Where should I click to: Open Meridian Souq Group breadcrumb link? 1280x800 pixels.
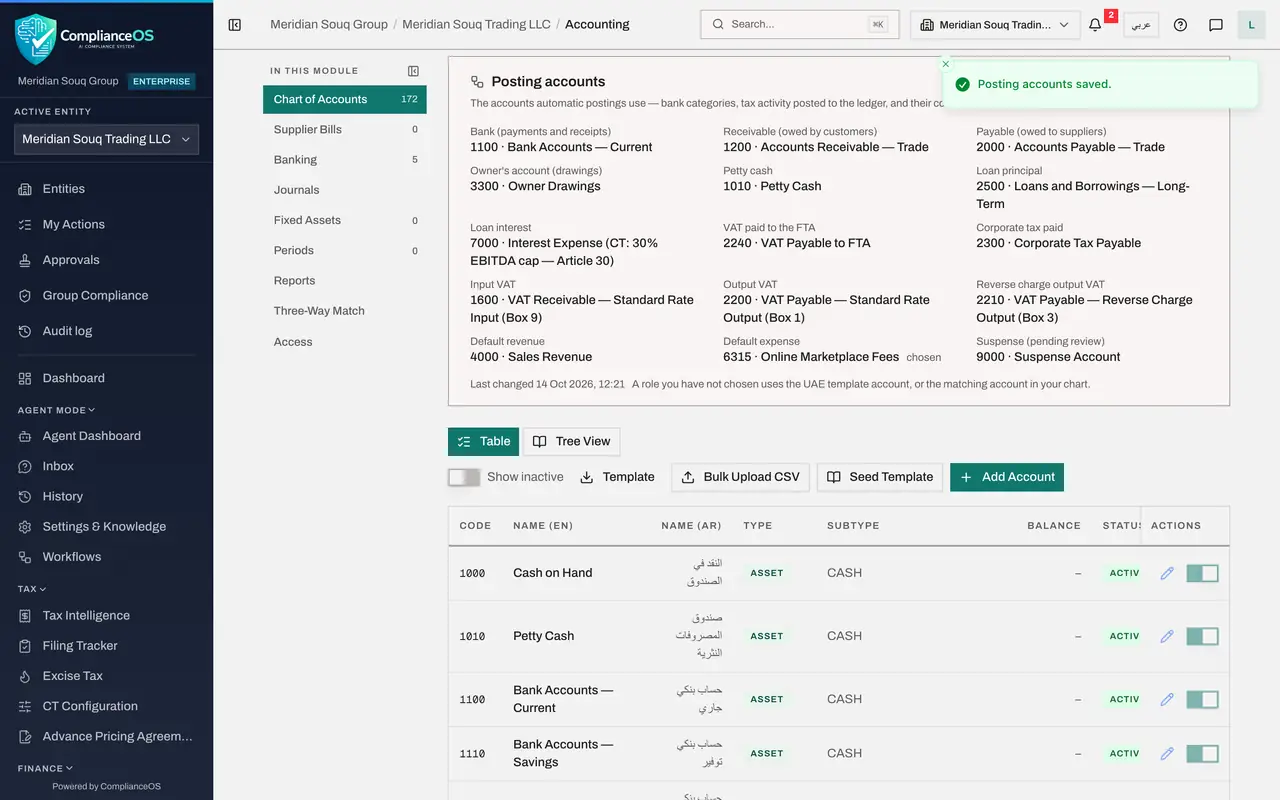click(x=329, y=24)
